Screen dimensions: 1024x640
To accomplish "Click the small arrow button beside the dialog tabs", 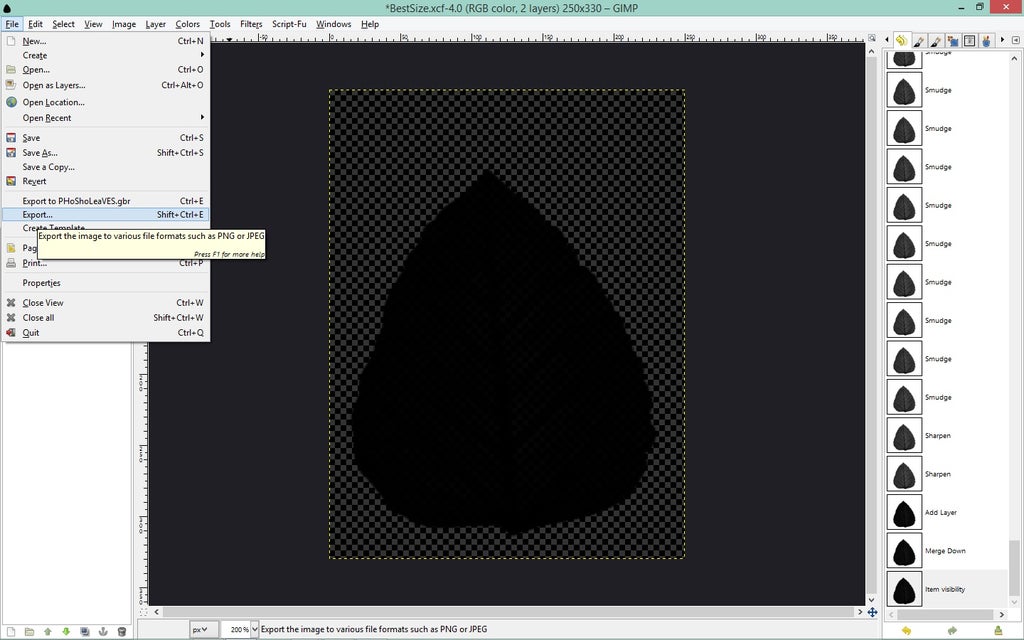I will coord(1002,40).
